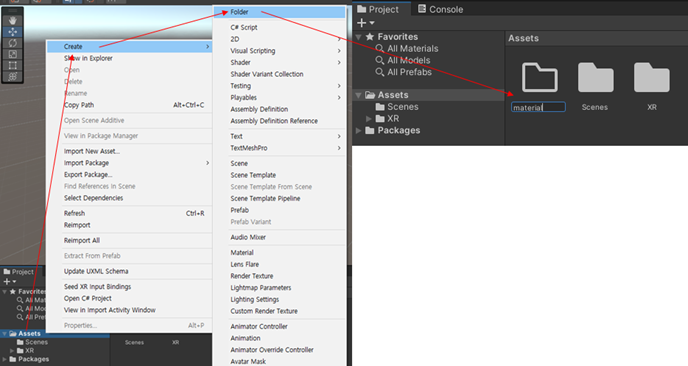Select the Assets folder in right panel tree
The width and height of the screenshot is (688, 366).
(x=387, y=95)
